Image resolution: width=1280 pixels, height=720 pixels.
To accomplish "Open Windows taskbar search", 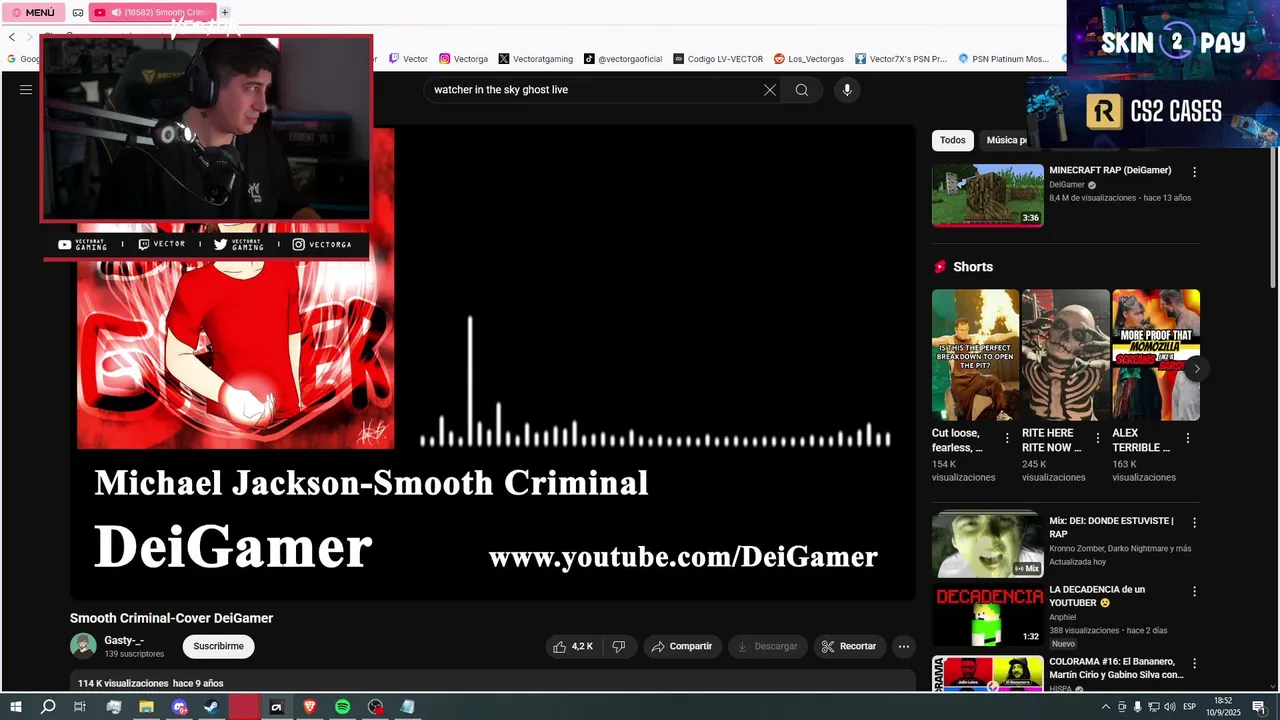I will (48, 707).
